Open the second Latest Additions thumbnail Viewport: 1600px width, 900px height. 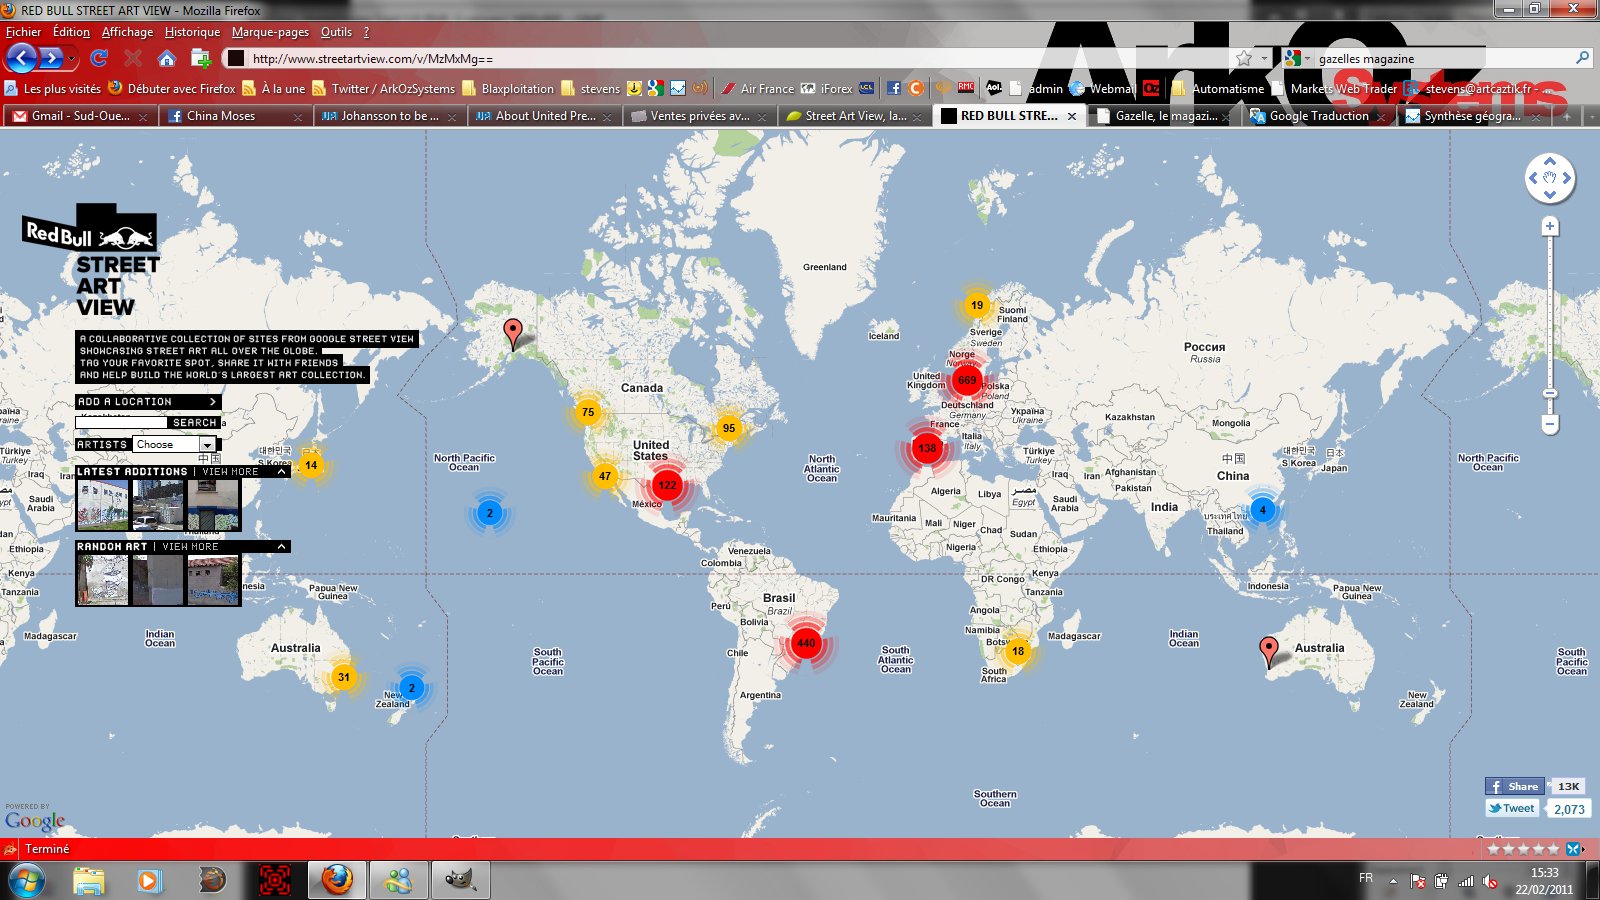[x=158, y=505]
